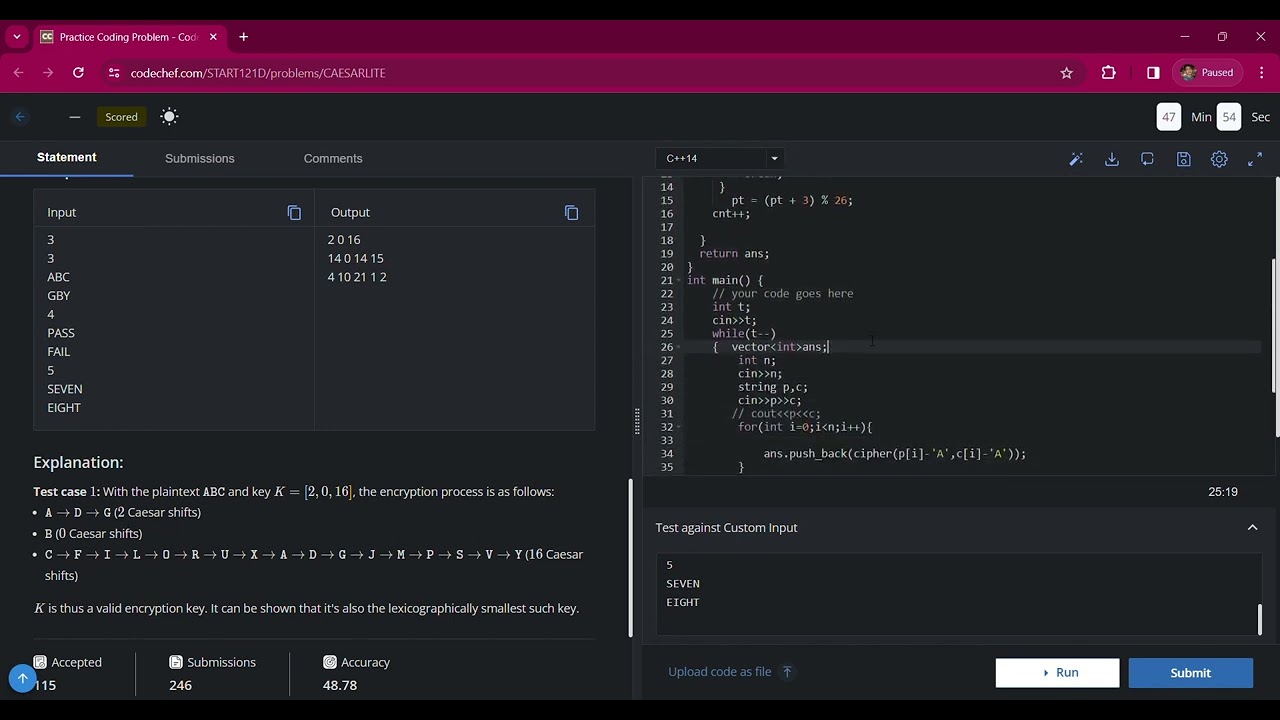
Task: Open the C++14 language dropdown
Action: click(x=721, y=158)
